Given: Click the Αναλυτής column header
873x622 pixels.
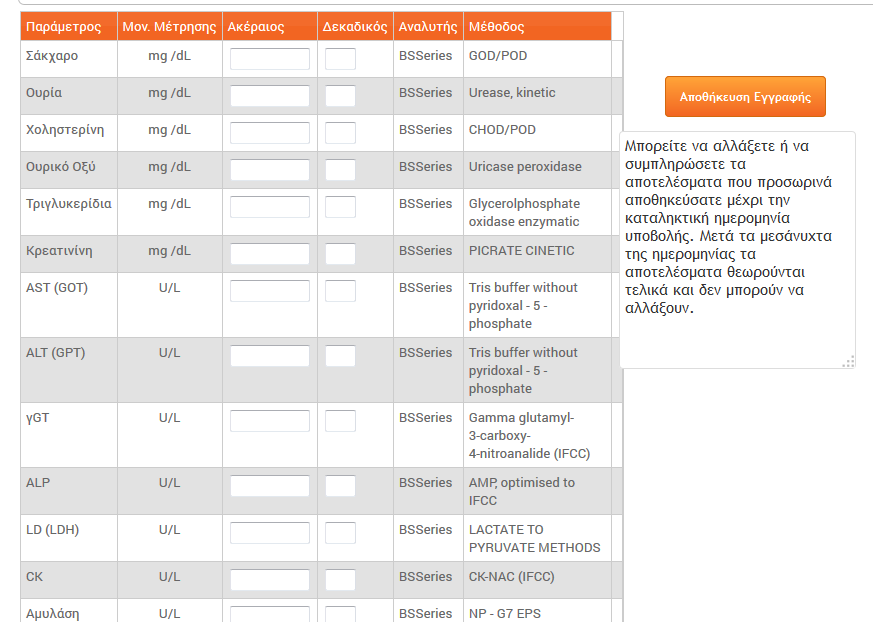Looking at the screenshot, I should [428, 26].
